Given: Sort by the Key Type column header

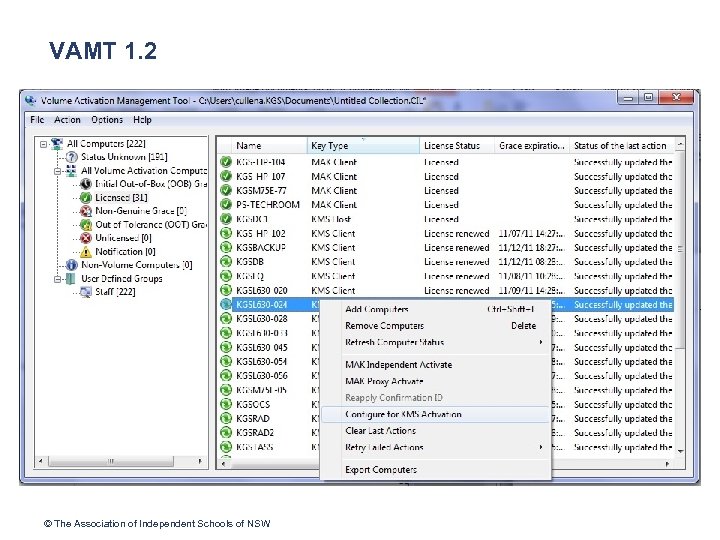Looking at the screenshot, I should pos(363,146).
